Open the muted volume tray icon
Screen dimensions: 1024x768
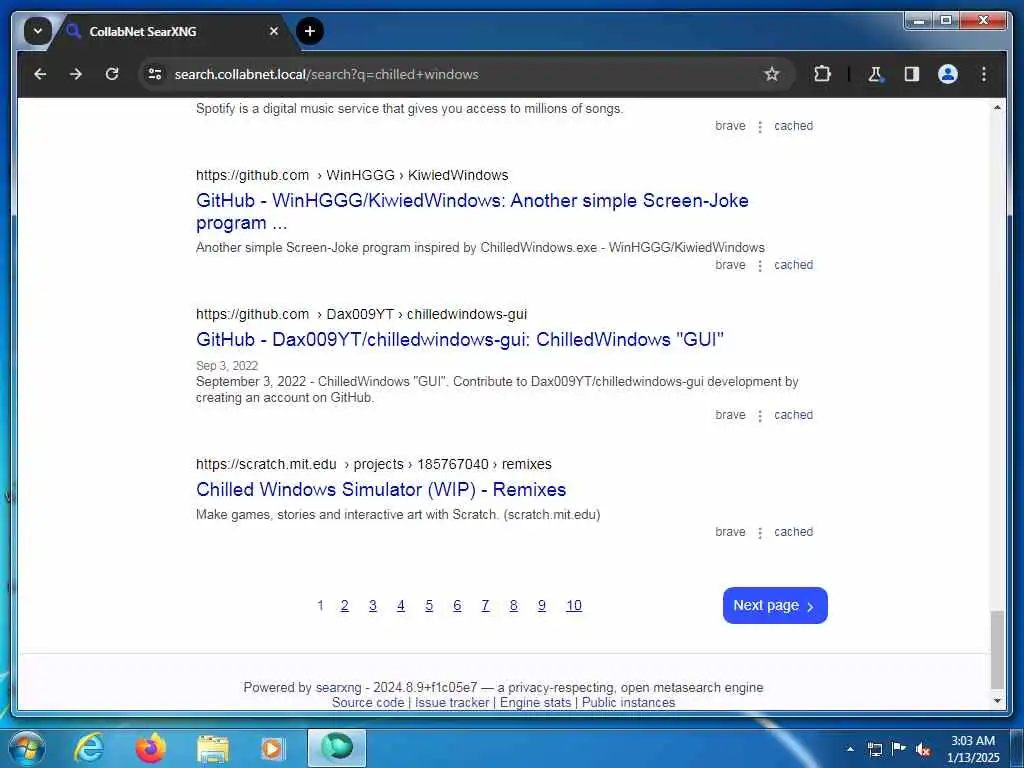pos(923,749)
